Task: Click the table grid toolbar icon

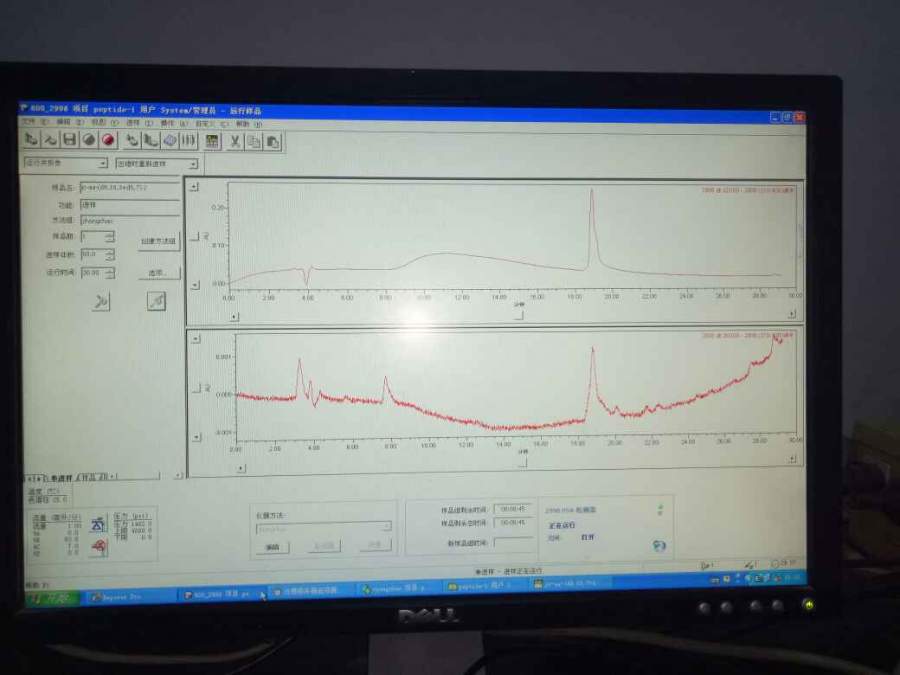Action: 212,141
